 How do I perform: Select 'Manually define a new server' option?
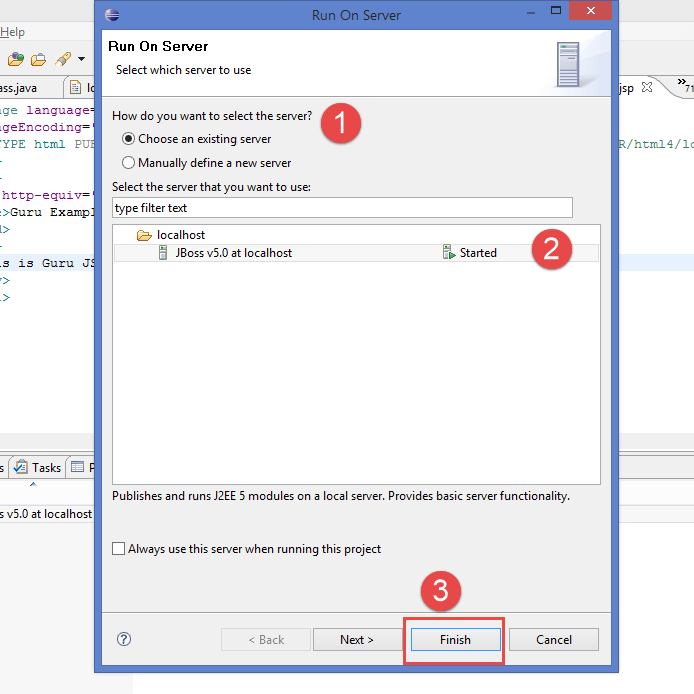coord(128,163)
